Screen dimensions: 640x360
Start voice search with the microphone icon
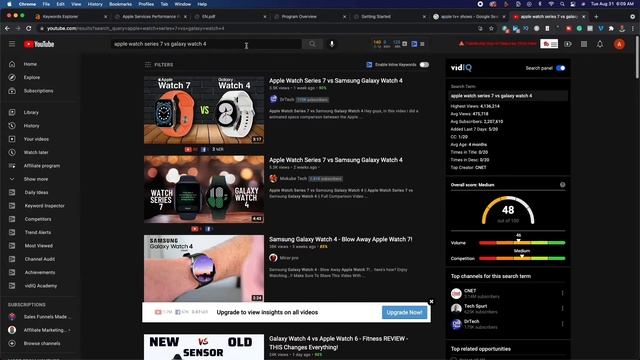[332, 44]
